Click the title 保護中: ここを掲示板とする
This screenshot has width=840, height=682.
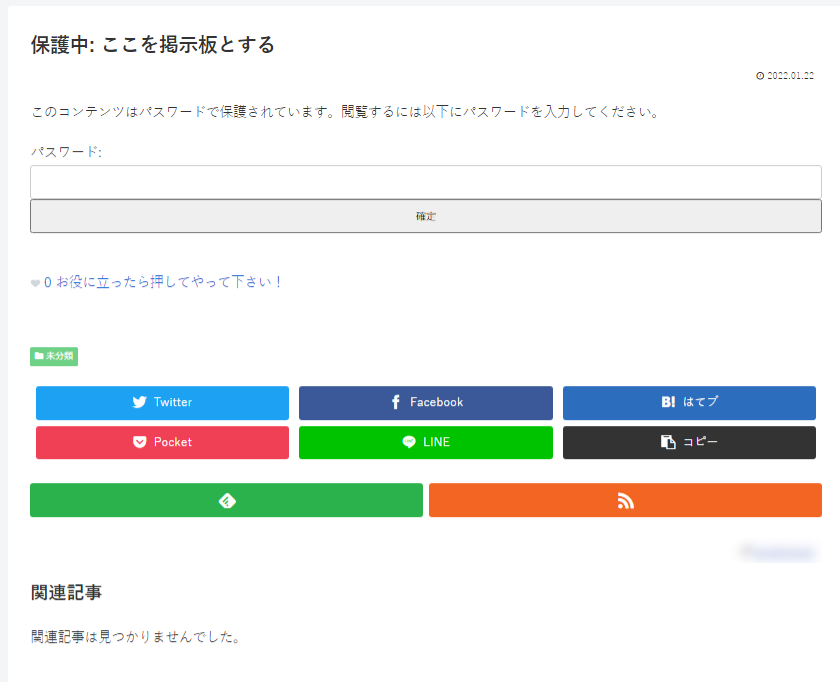152,45
